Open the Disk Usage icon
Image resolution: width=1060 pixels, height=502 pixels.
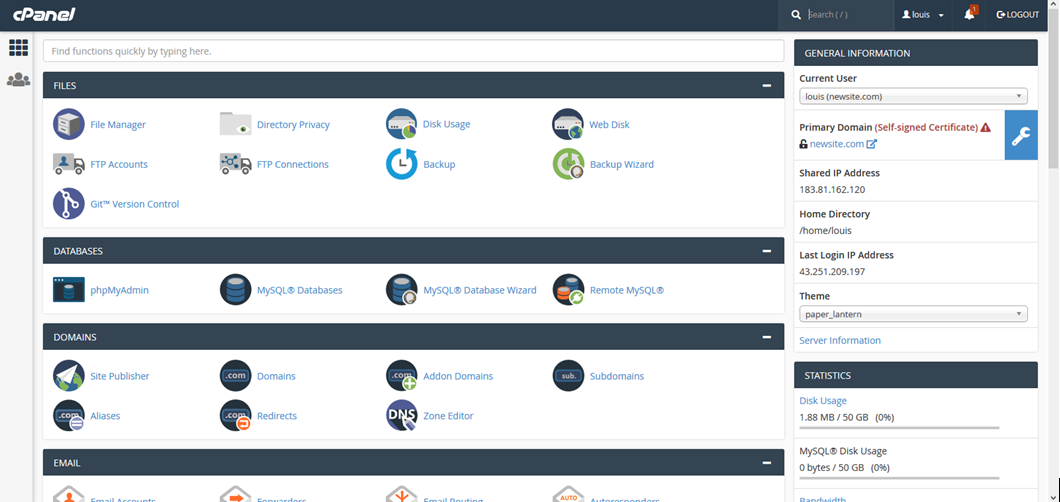coord(402,124)
